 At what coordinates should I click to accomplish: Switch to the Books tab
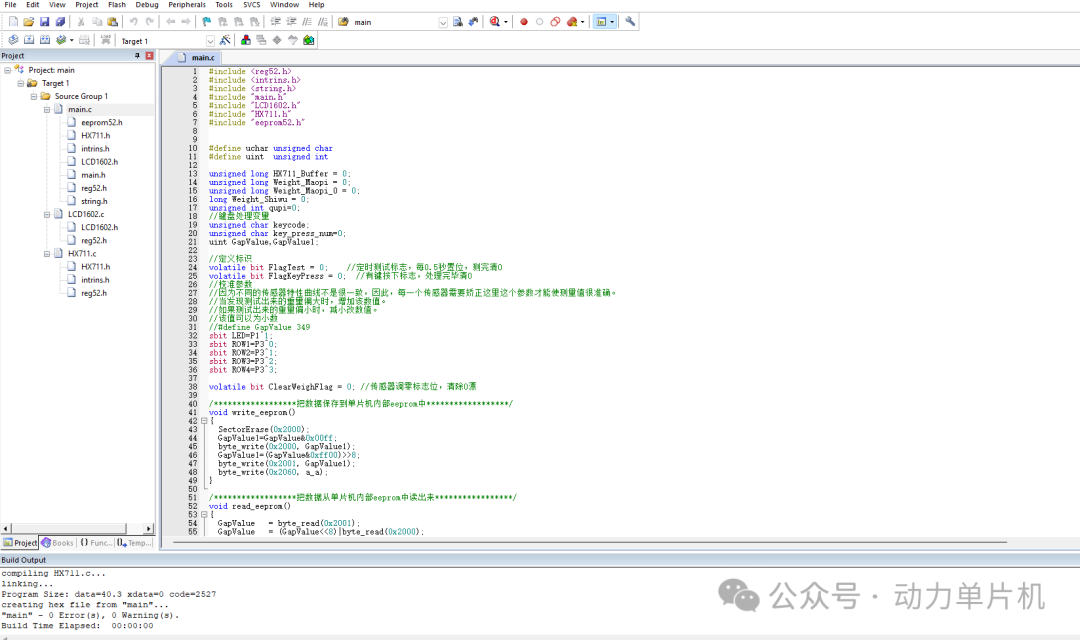(x=57, y=543)
